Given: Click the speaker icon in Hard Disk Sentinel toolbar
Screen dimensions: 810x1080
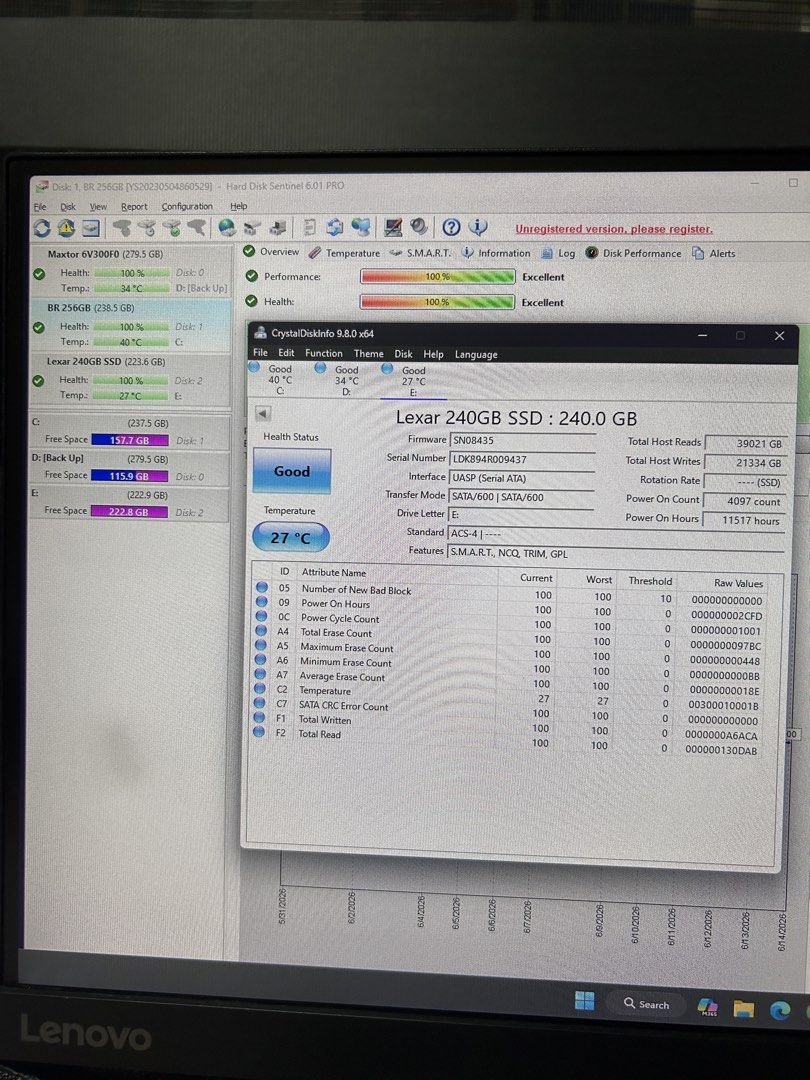Looking at the screenshot, I should (418, 227).
